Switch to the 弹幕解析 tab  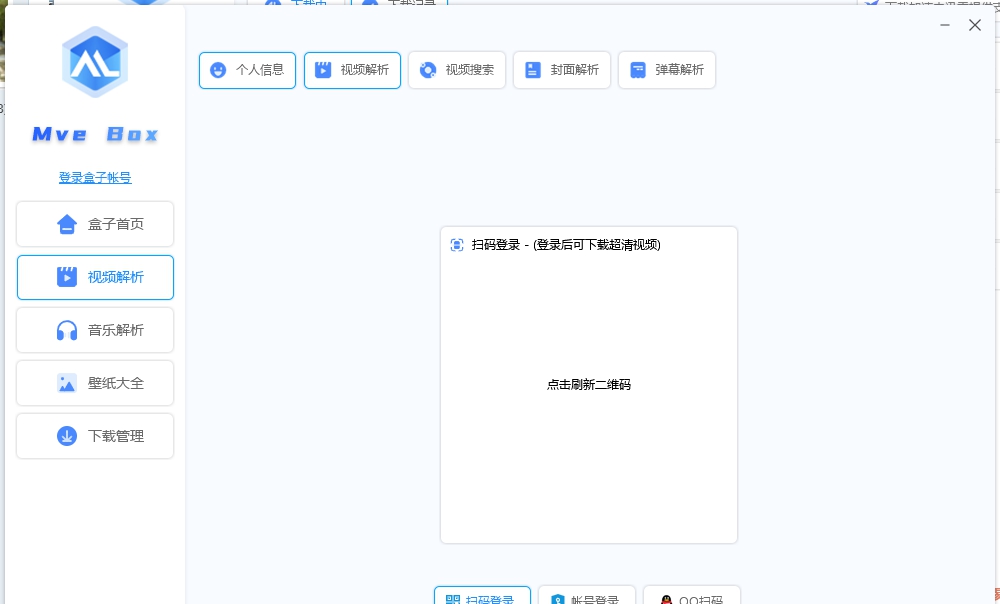[666, 70]
